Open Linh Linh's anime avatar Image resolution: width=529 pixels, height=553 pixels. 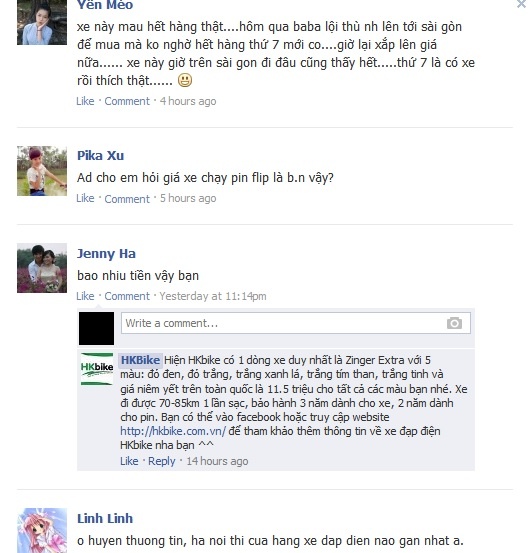click(42, 530)
